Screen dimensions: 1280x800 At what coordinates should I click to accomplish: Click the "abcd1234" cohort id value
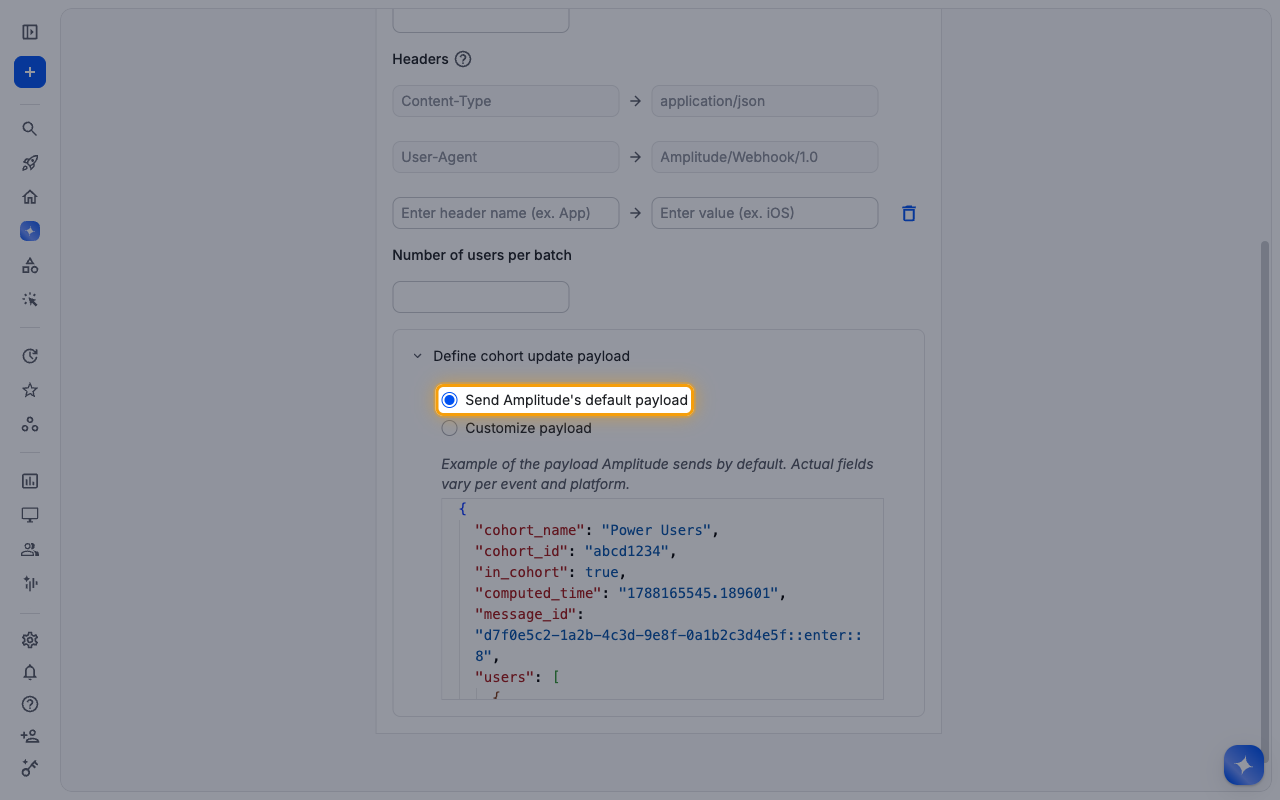[x=627, y=551]
